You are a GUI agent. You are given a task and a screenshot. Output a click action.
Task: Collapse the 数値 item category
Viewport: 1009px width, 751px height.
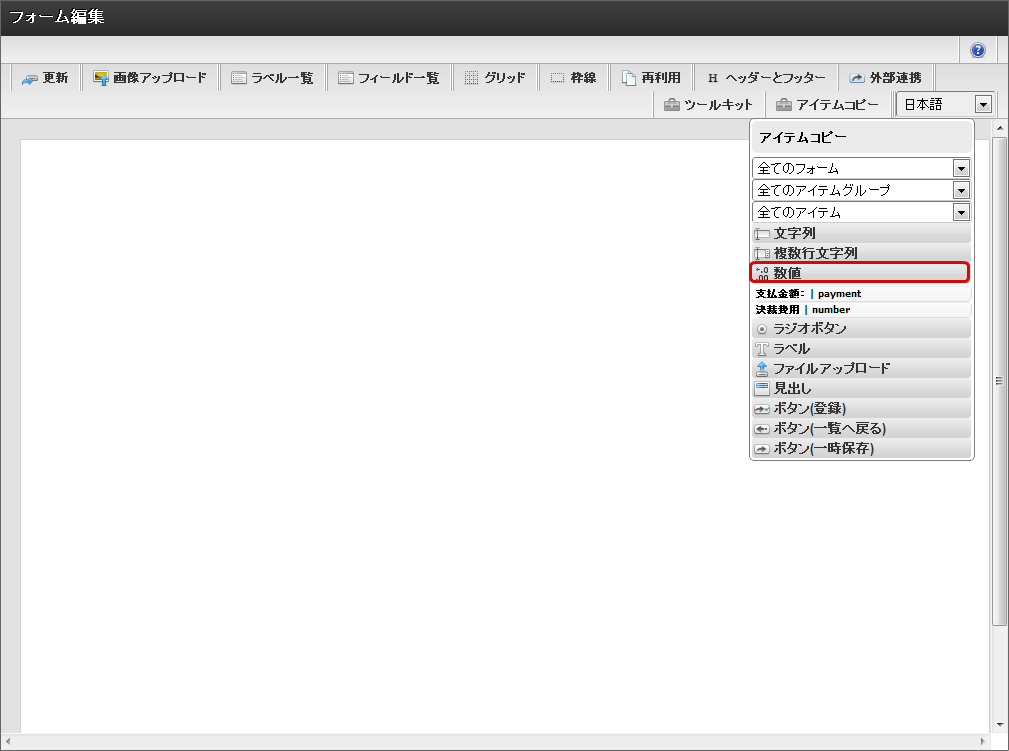[x=860, y=273]
